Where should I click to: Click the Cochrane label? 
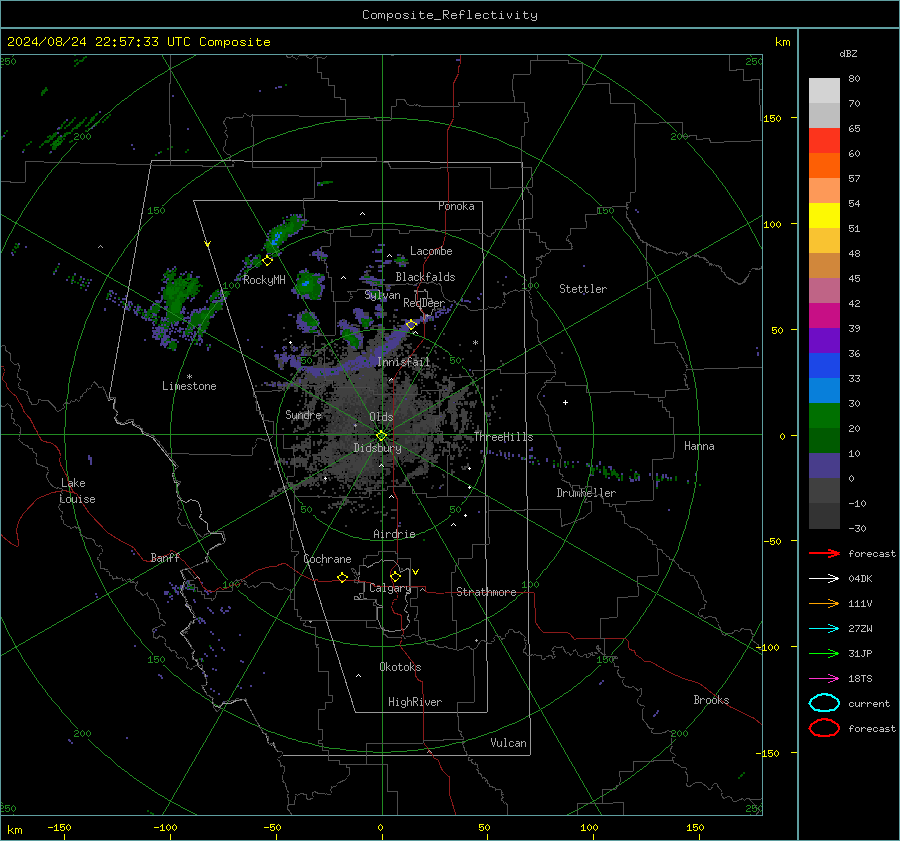(x=327, y=559)
